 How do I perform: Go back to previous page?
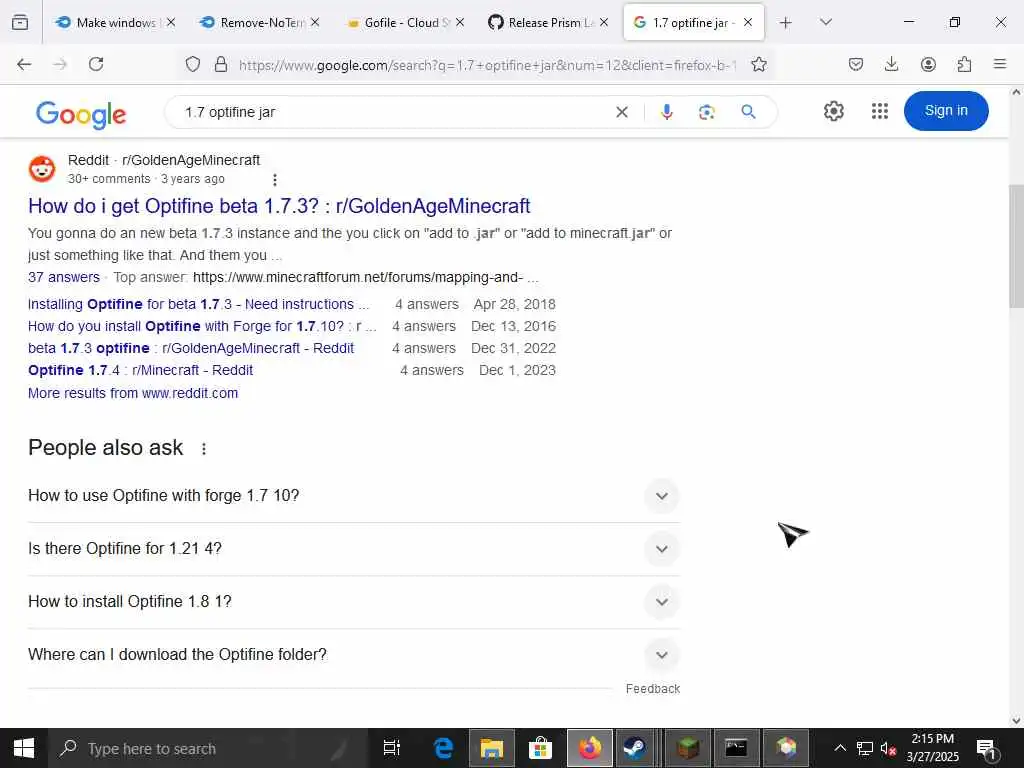tap(24, 64)
